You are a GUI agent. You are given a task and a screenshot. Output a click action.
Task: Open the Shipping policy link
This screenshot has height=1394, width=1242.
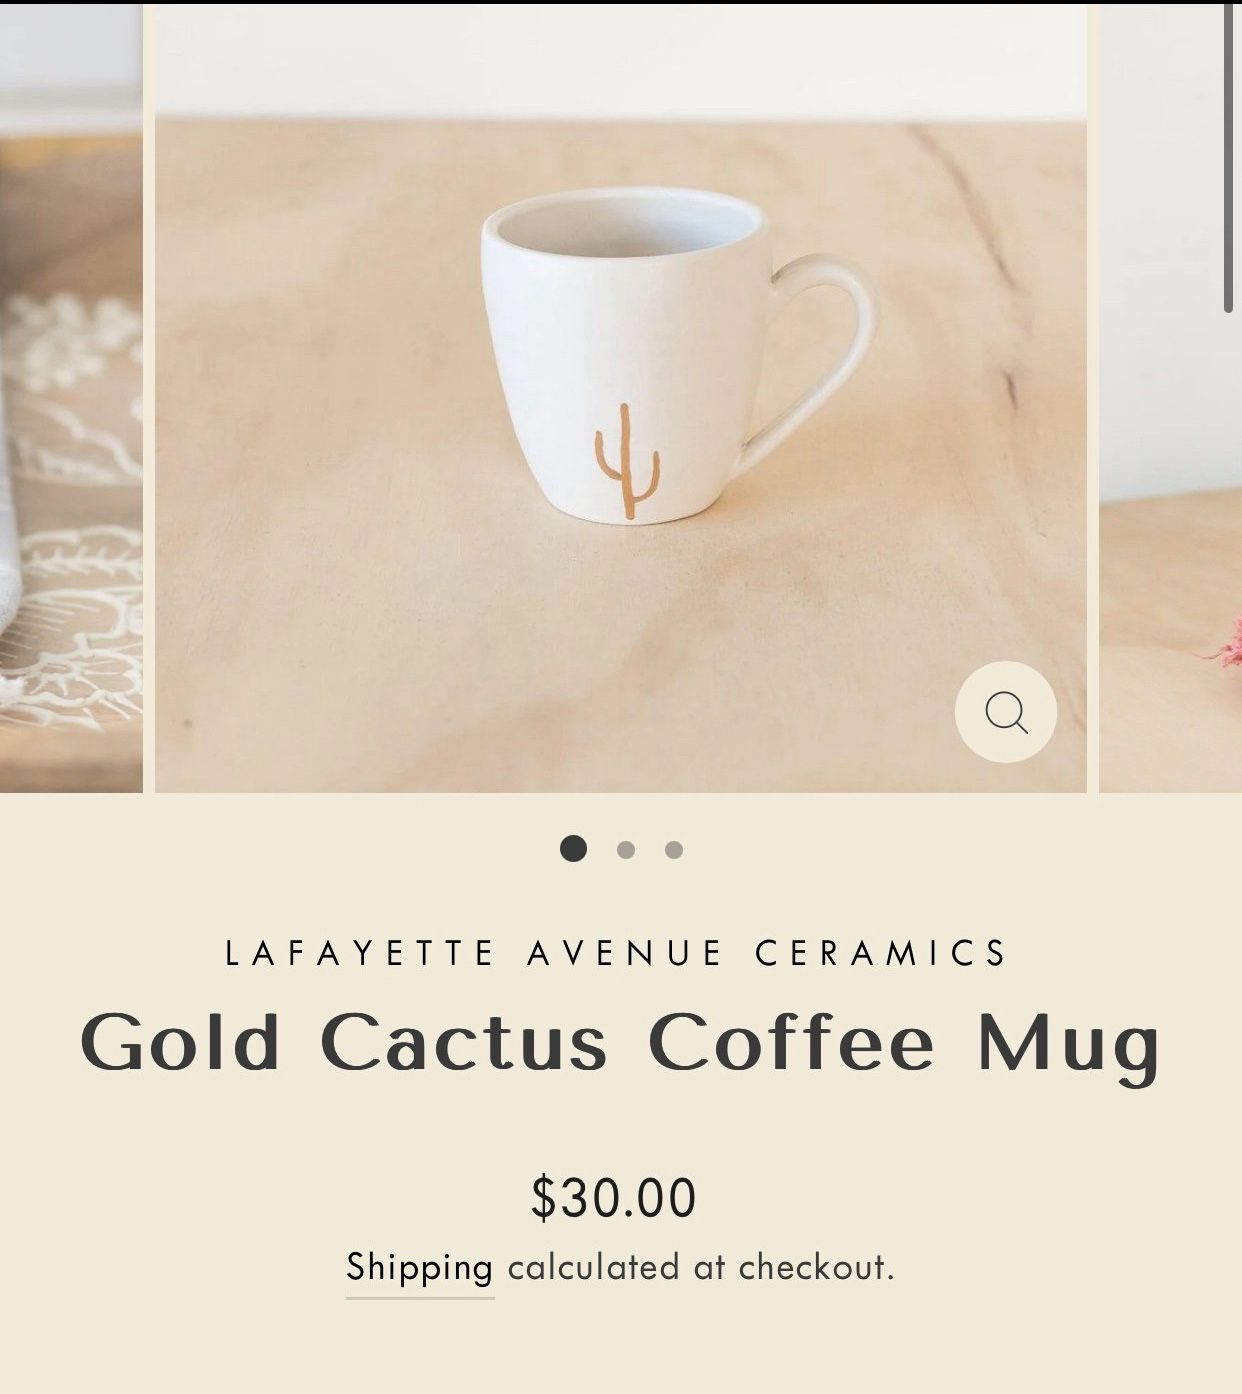click(420, 1268)
